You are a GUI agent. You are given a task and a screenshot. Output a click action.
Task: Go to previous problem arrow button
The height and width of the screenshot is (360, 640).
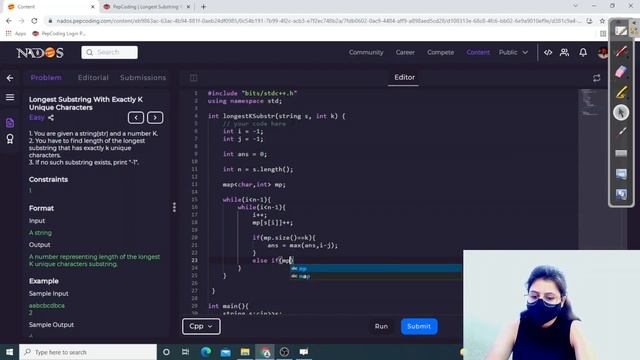tap(136, 118)
